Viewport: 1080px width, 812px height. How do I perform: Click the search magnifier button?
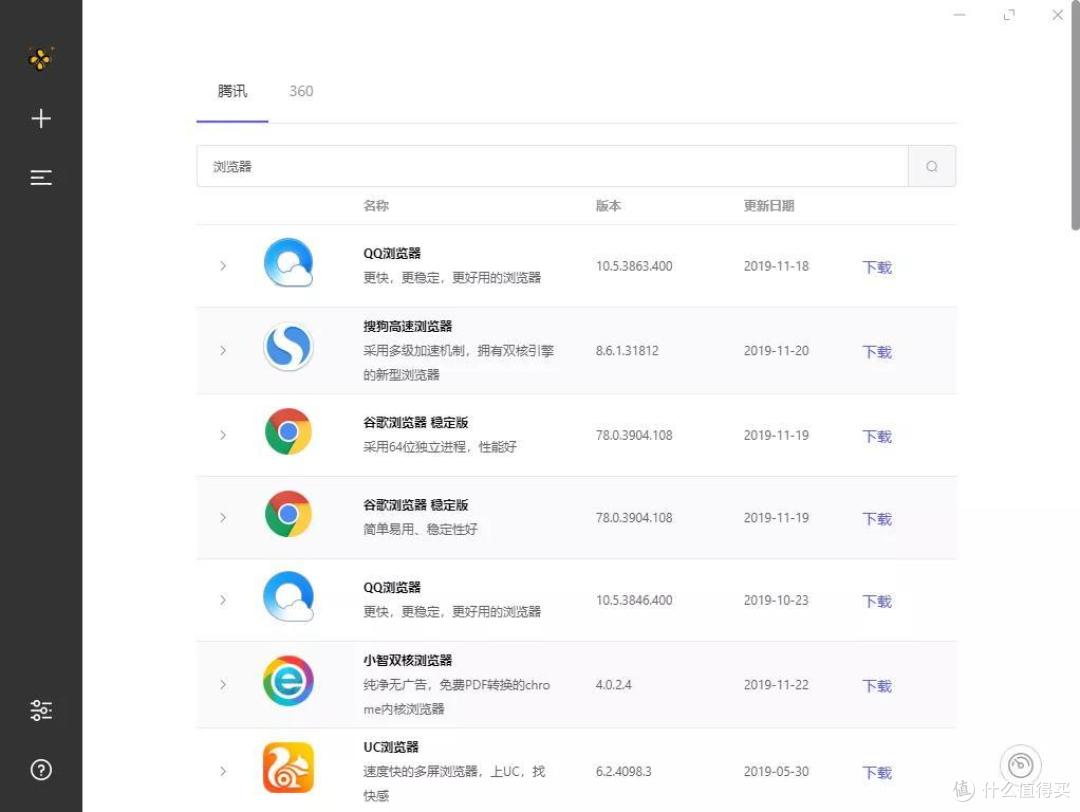pos(932,166)
